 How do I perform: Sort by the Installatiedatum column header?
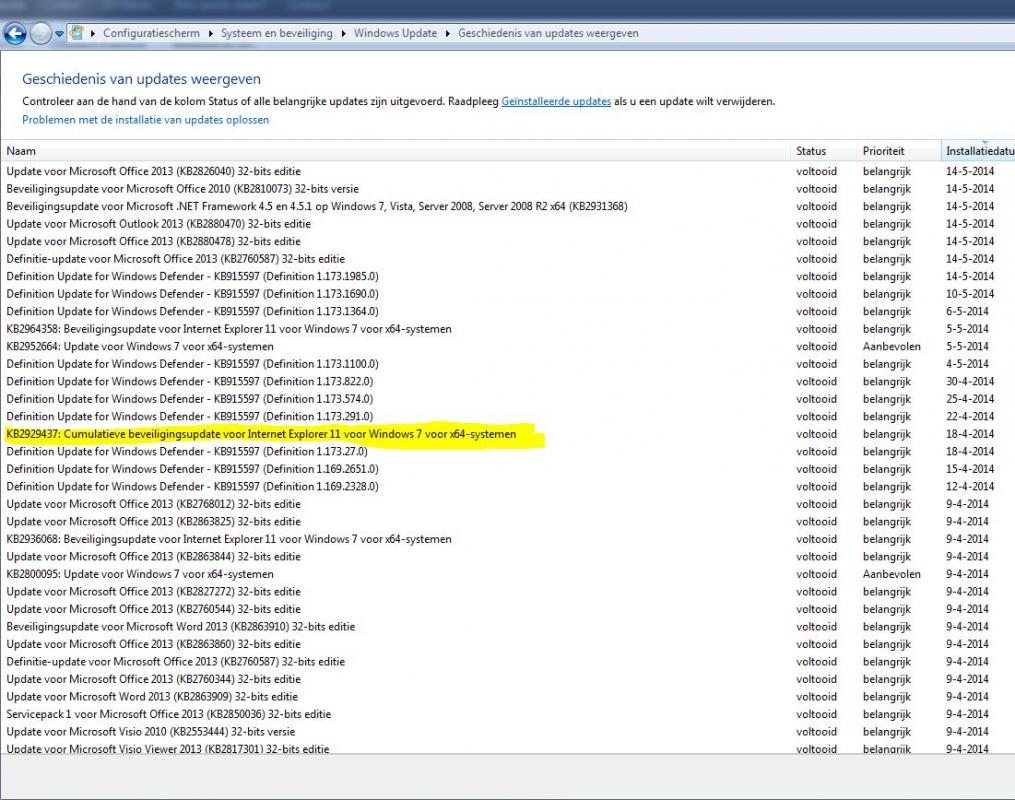[x=978, y=151]
